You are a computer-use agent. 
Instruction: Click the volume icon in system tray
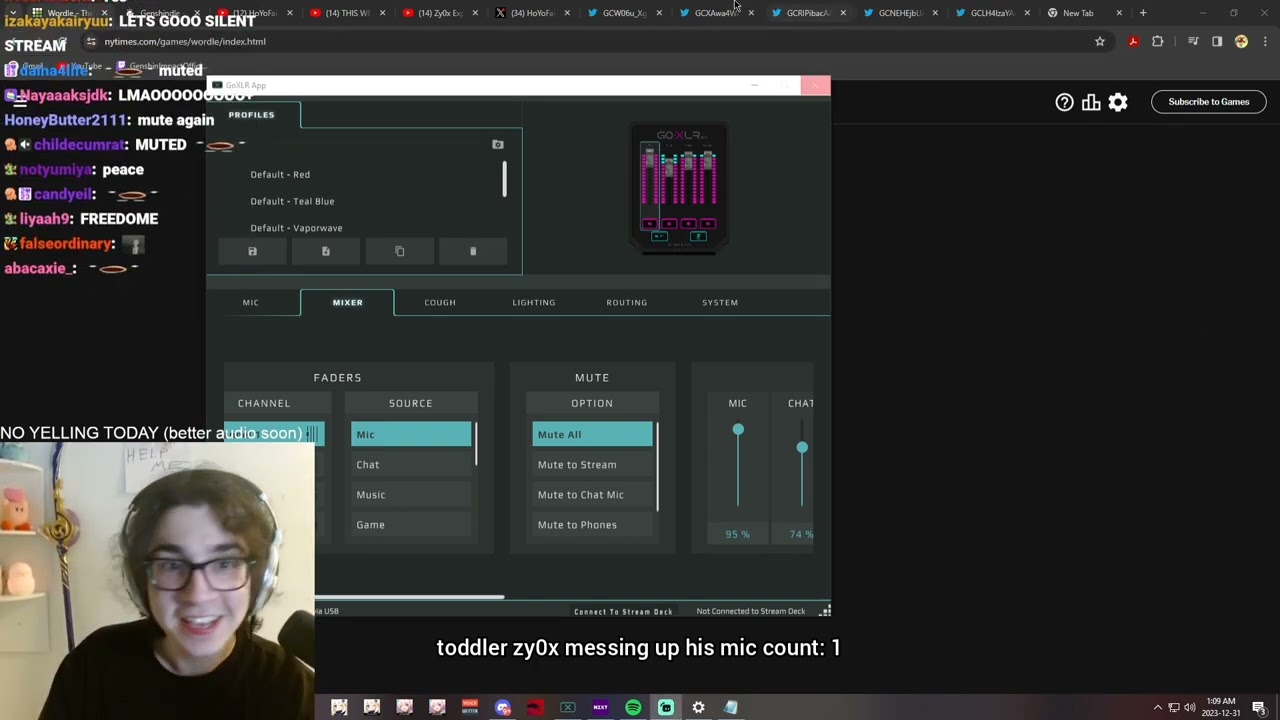(x=1190, y=708)
